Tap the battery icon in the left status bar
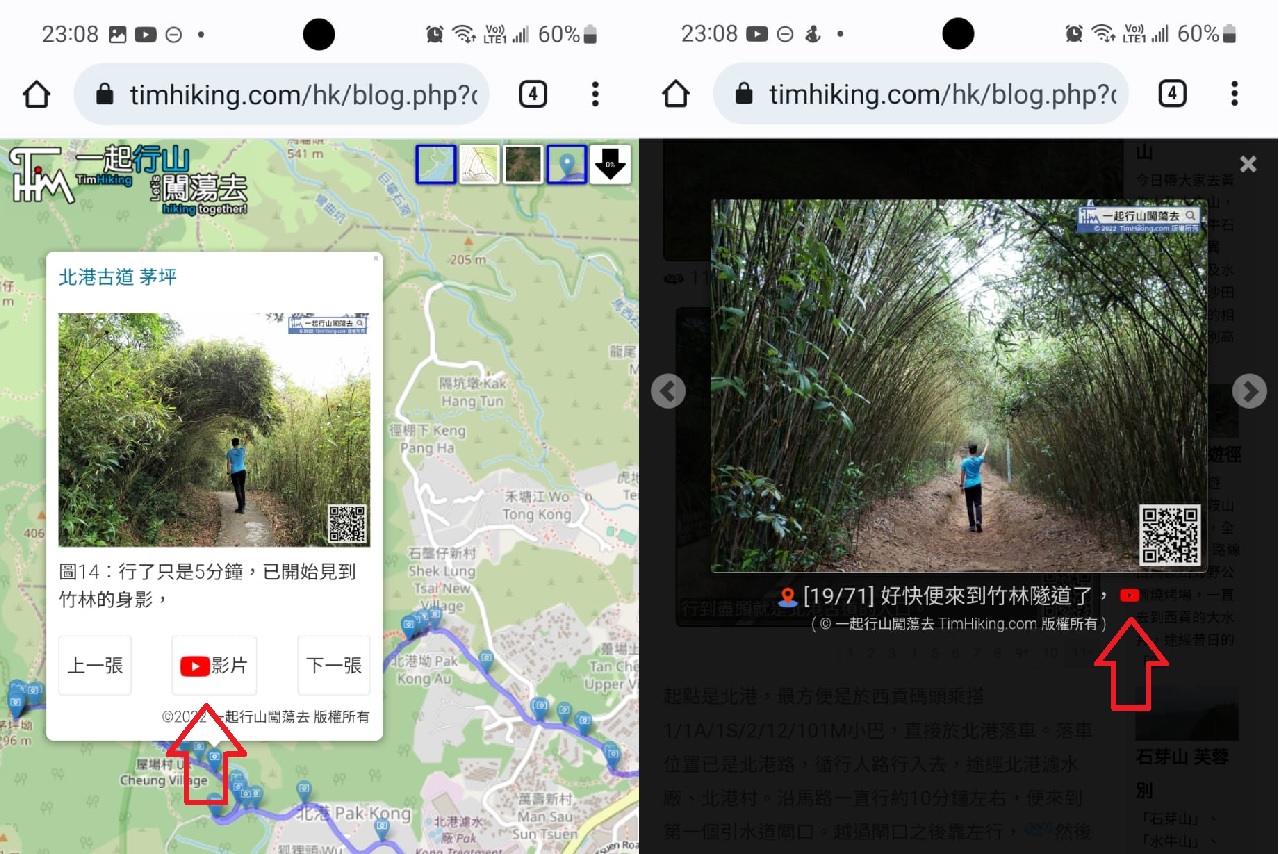 tap(590, 34)
